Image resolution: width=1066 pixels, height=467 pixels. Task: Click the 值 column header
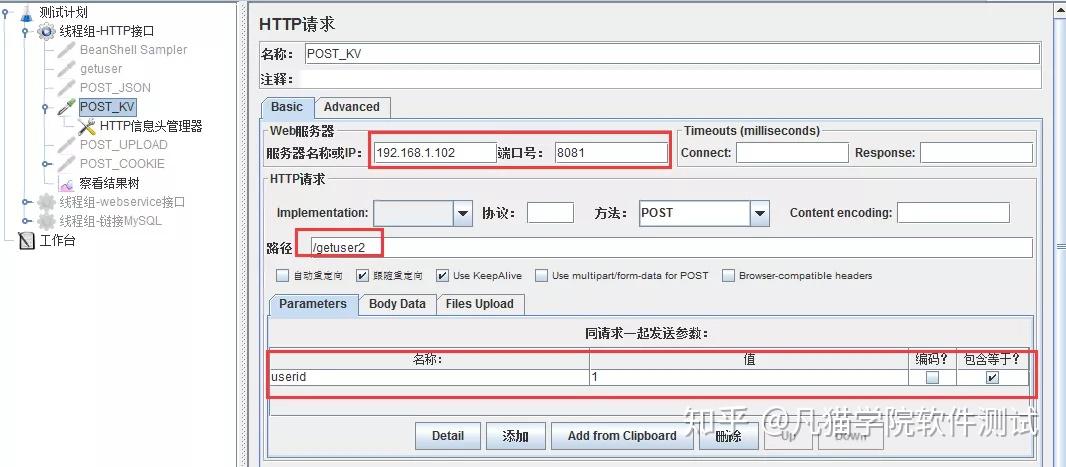pyautogui.click(x=749, y=360)
